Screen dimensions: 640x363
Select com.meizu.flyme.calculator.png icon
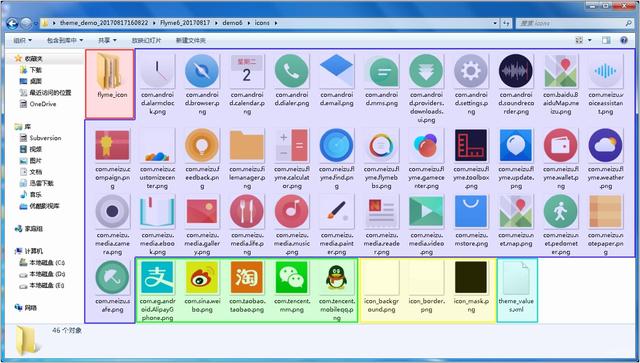(291, 145)
